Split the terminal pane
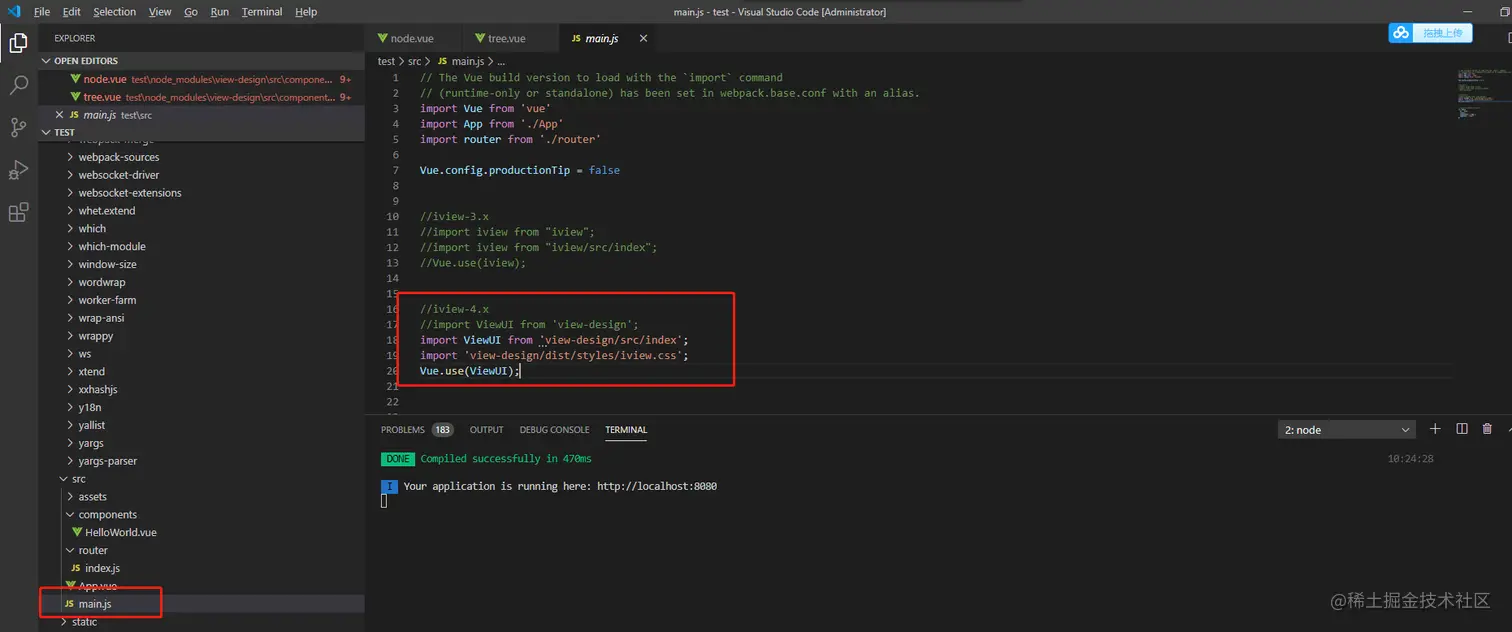This screenshot has width=1512, height=632. tap(1462, 429)
